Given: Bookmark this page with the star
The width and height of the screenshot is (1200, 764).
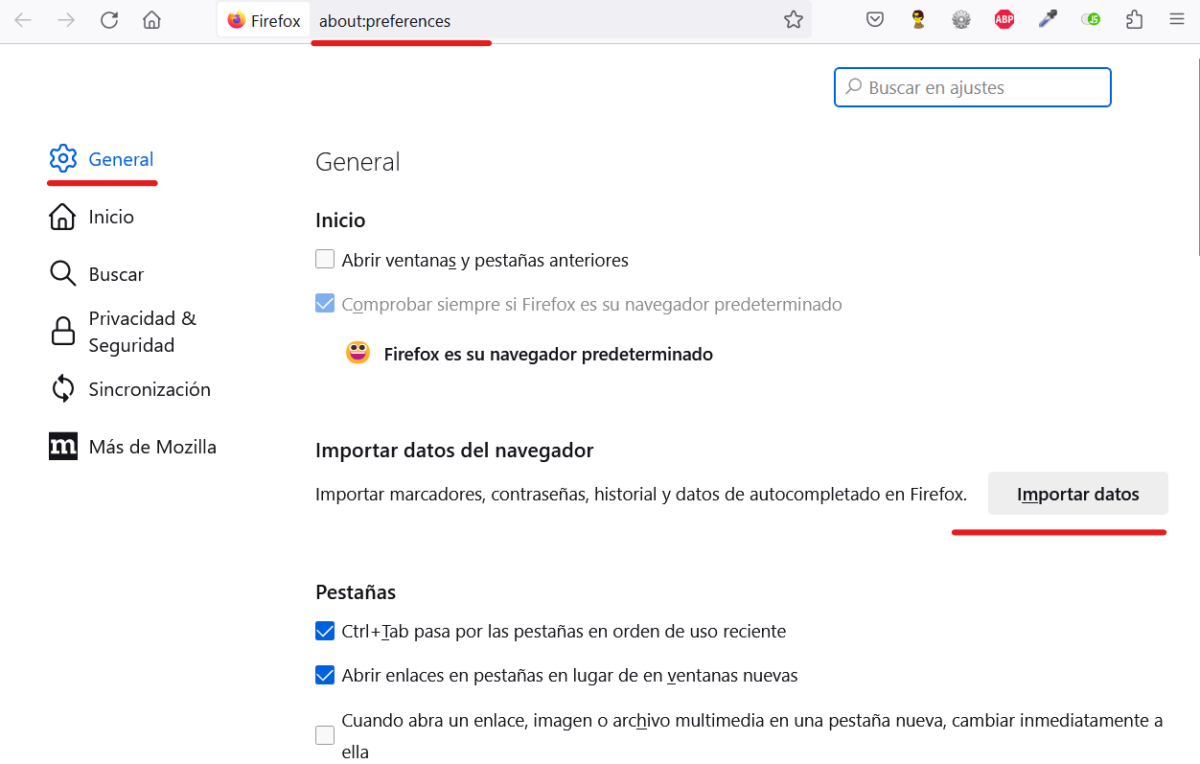Looking at the screenshot, I should coord(793,19).
